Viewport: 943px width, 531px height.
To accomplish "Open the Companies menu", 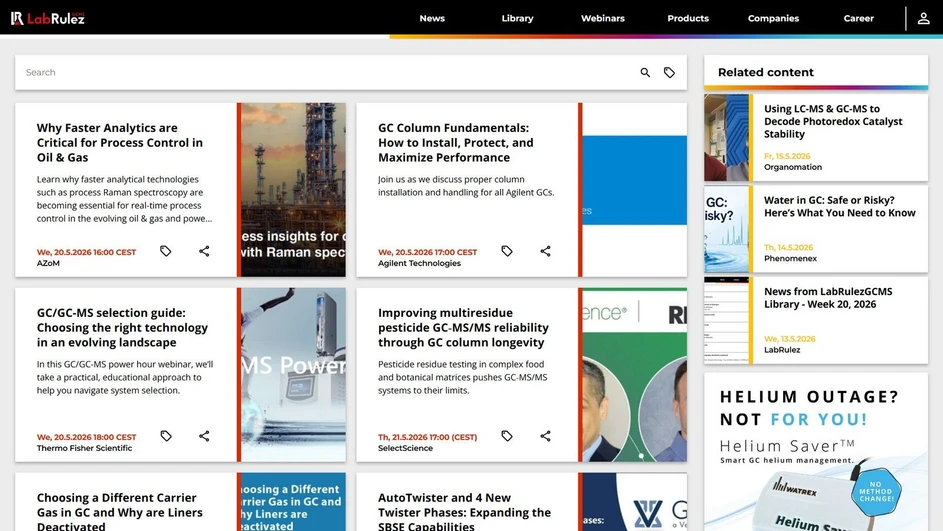I will click(x=773, y=19).
